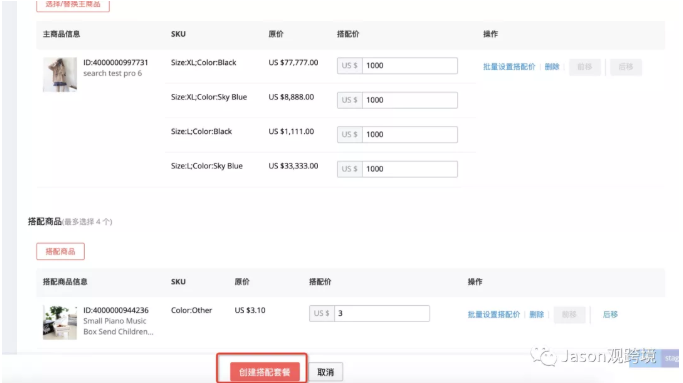683x383 pixels.
Task: Click the 取消 cancel button
Action: pyautogui.click(x=325, y=372)
